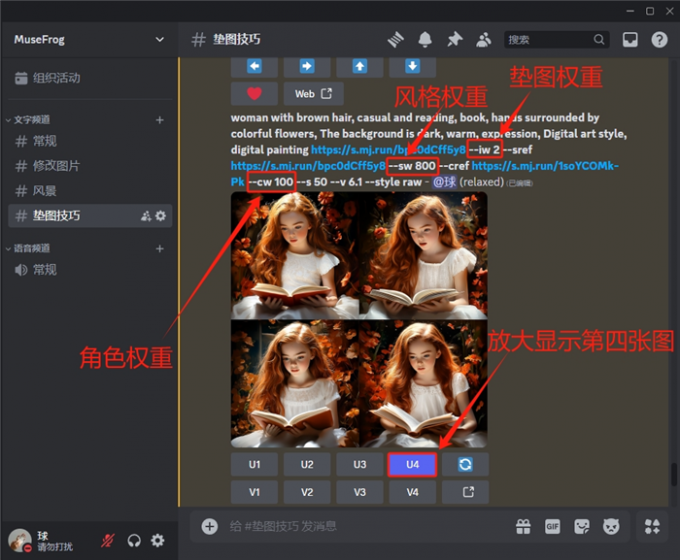This screenshot has width=680, height=560.
Task: Switch to the 修改图片 channel
Action: 90,166
